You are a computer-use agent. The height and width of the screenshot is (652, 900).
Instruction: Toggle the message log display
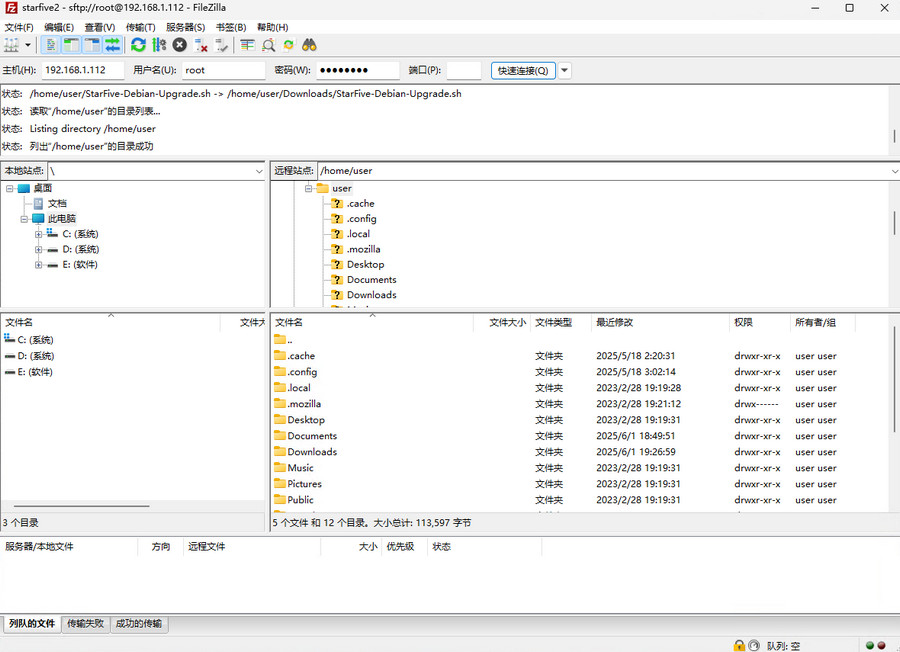coord(51,45)
